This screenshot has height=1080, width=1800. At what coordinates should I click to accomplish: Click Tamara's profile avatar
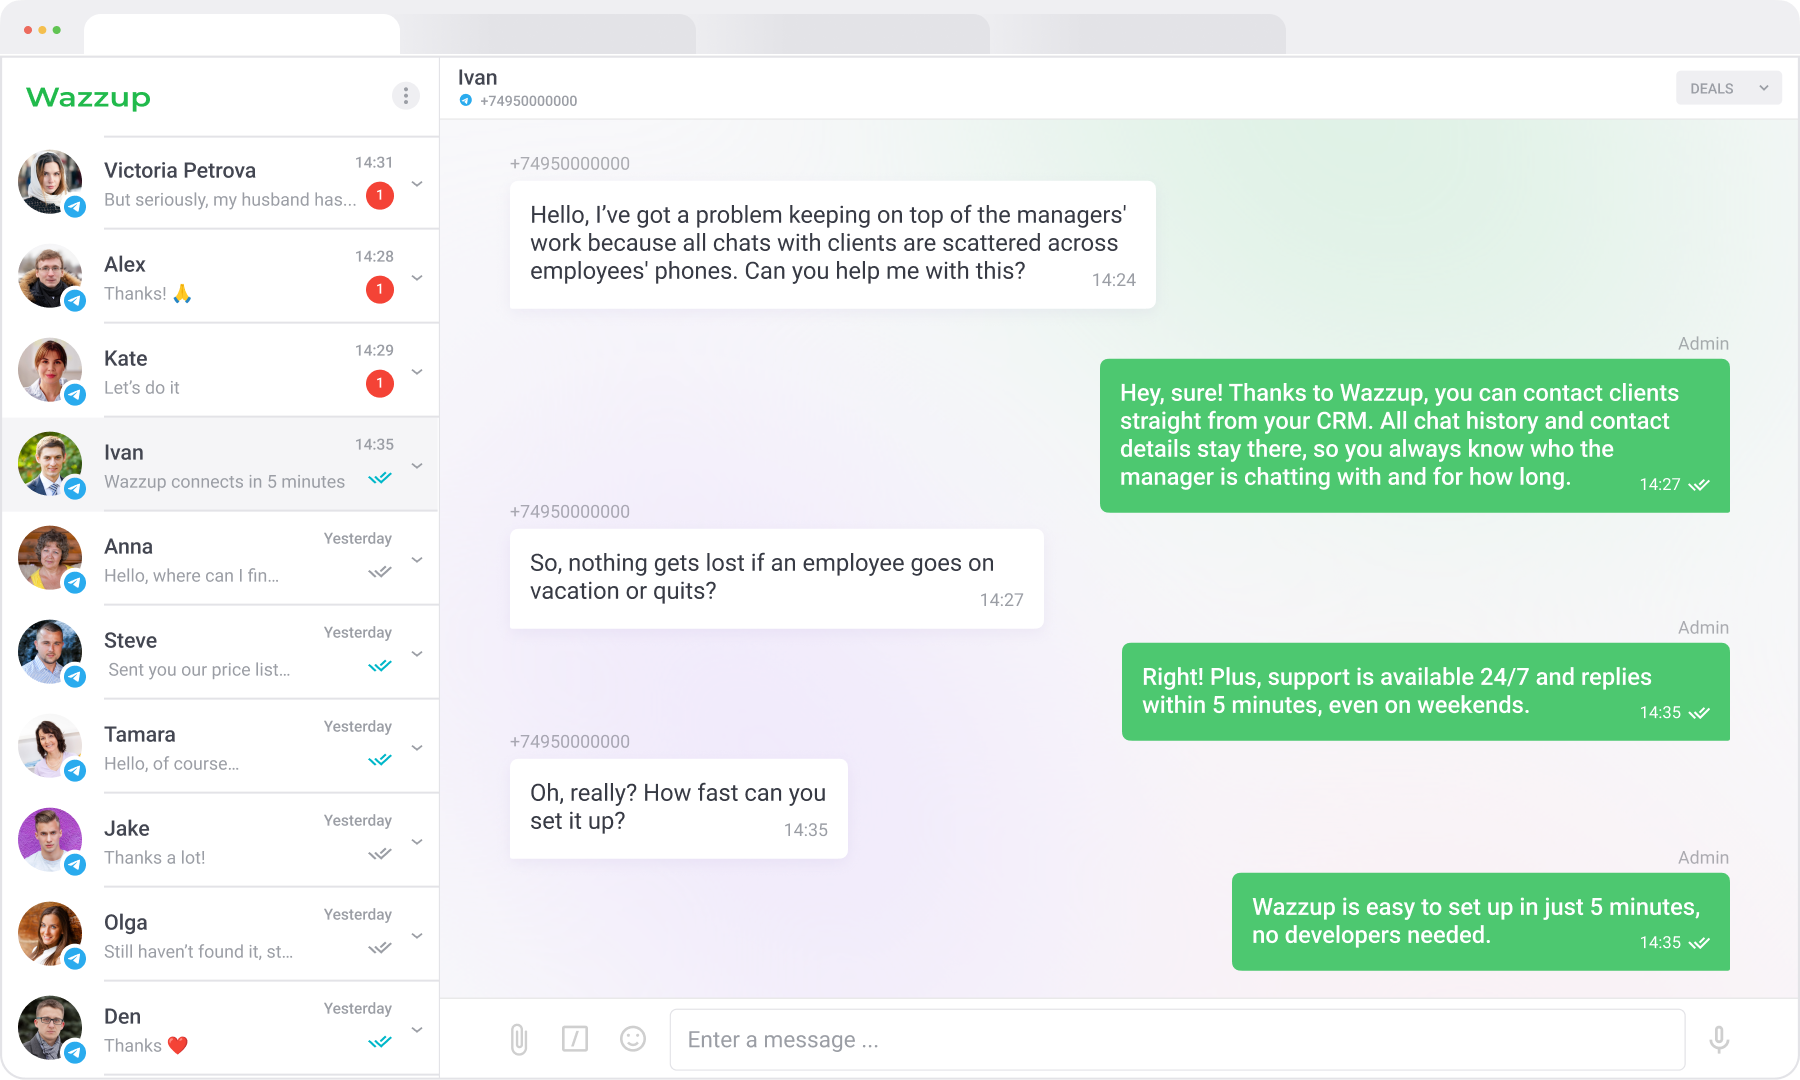click(x=50, y=746)
